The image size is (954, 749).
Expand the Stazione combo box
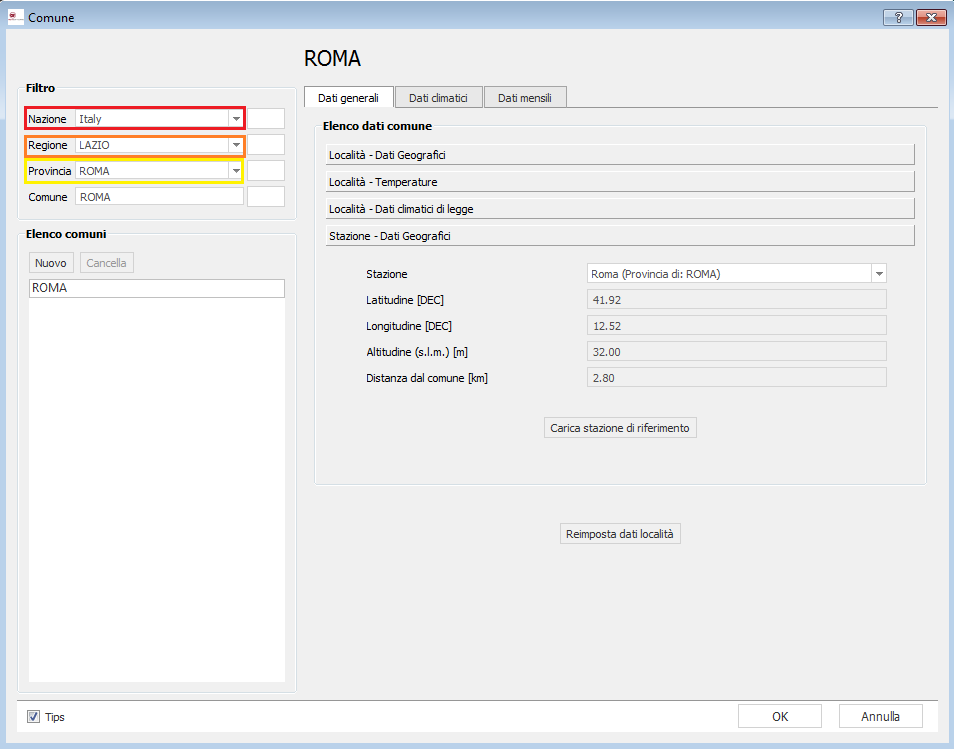[x=878, y=274]
